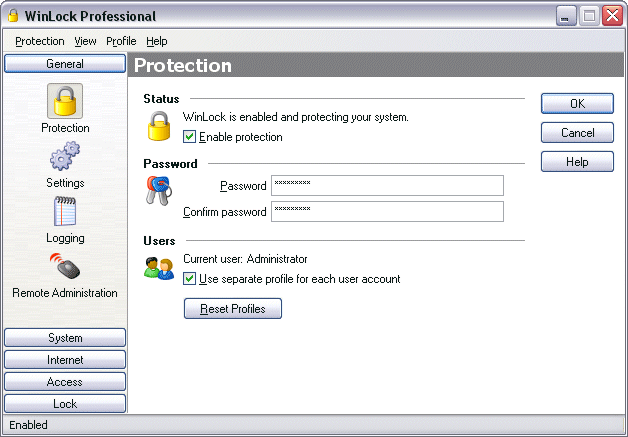Click the Reset Profiles button

pos(233,309)
